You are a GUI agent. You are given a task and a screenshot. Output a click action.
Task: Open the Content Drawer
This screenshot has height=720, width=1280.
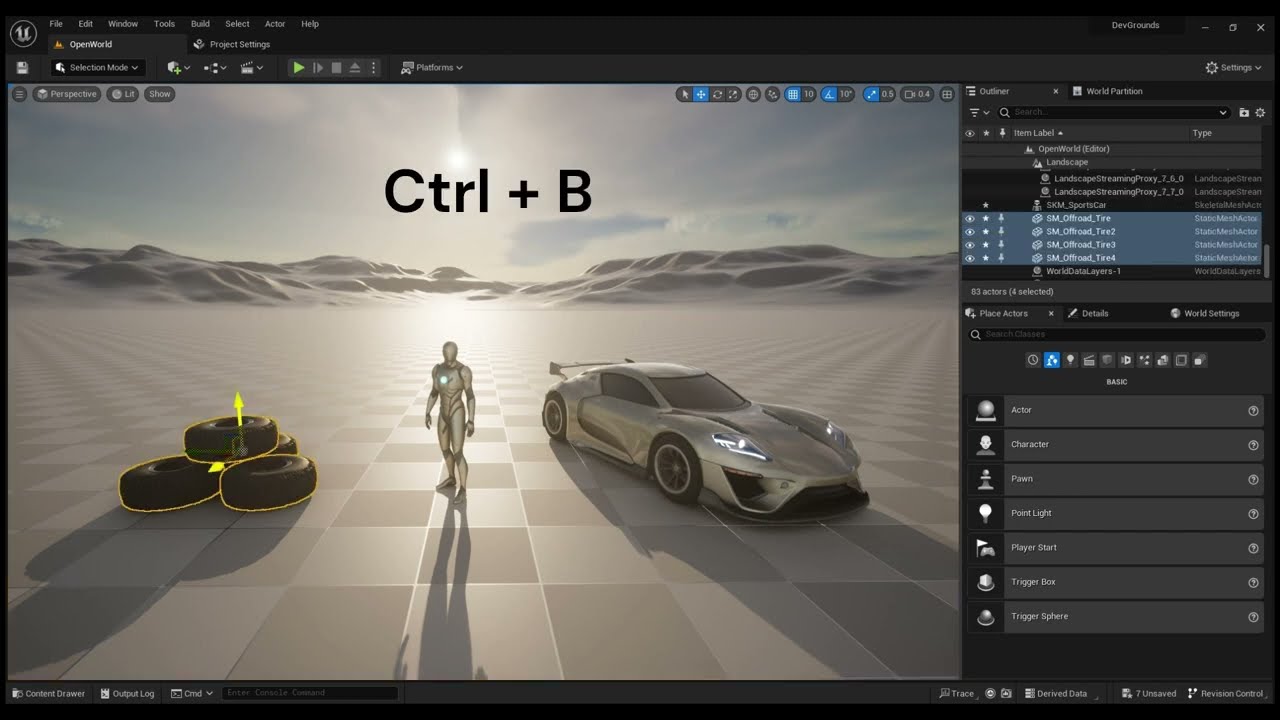[x=48, y=693]
